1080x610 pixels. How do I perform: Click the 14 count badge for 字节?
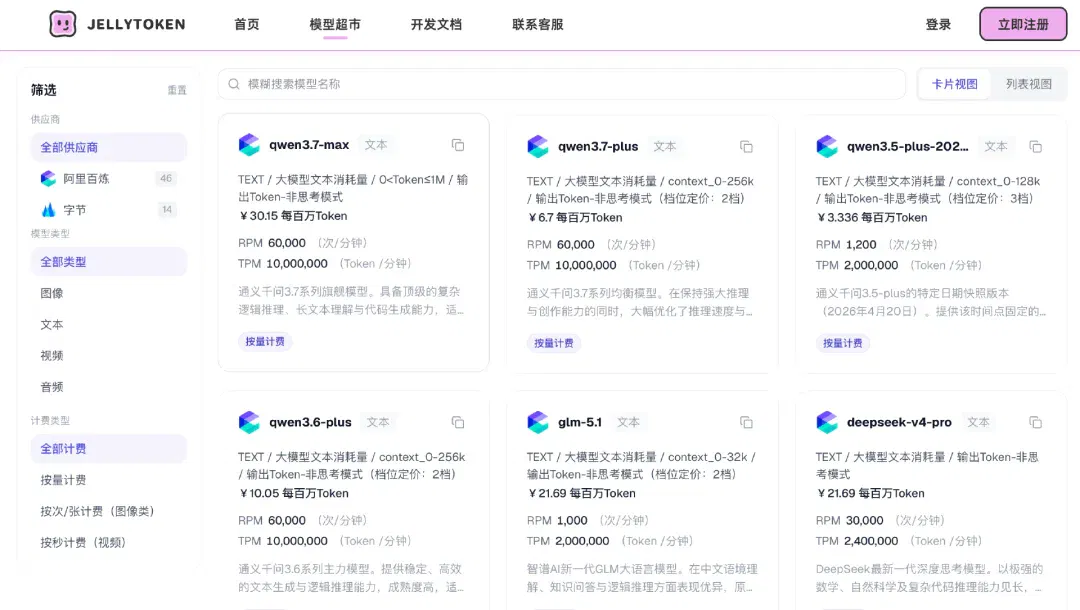pos(167,209)
